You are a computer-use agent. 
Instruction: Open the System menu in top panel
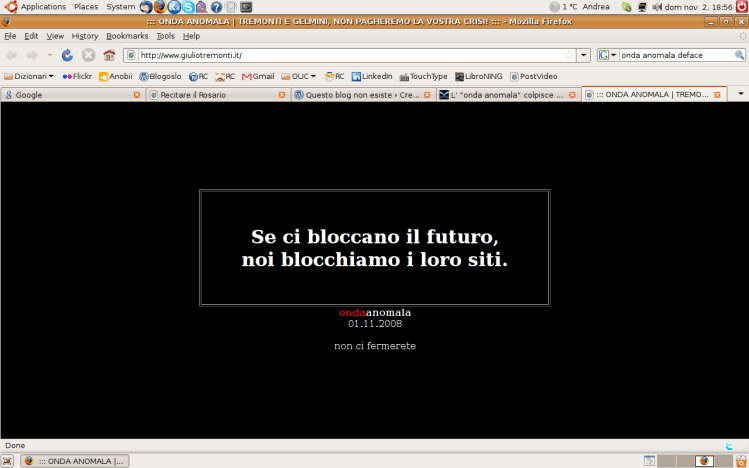[x=120, y=7]
